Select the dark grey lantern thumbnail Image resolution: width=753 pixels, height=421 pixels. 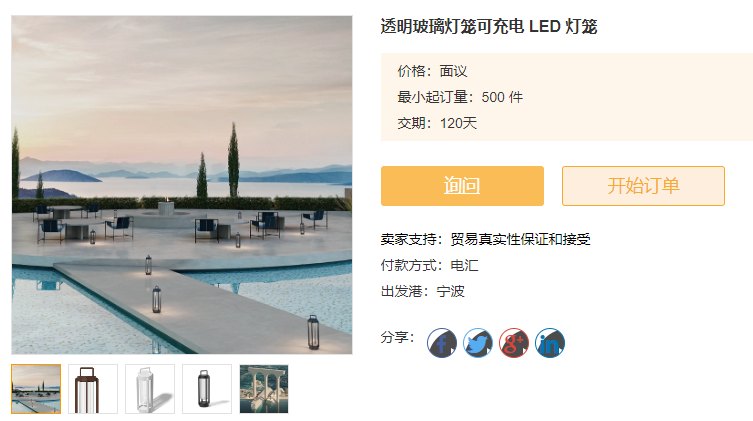[207, 389]
